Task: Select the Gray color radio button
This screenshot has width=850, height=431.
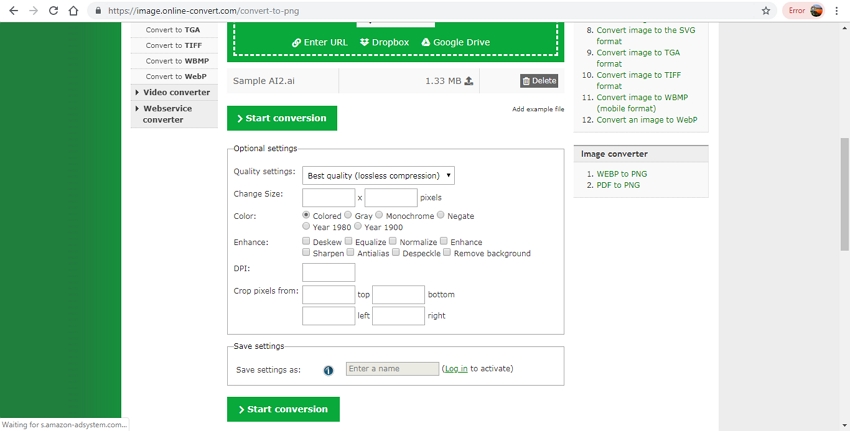Action: point(348,215)
